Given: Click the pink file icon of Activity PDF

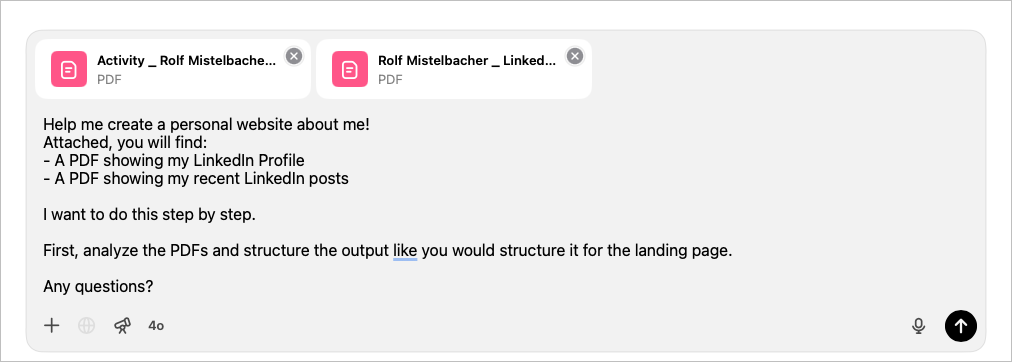Looking at the screenshot, I should (x=68, y=69).
